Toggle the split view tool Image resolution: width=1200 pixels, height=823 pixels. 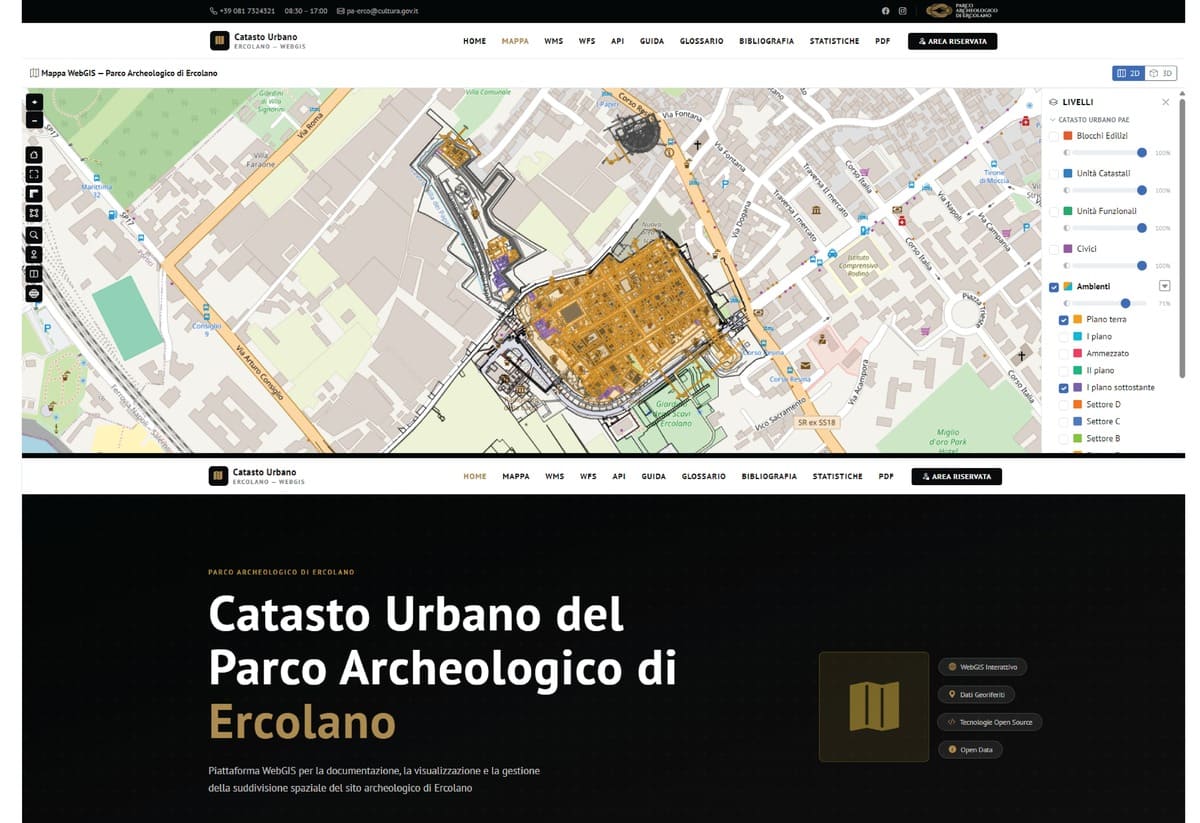click(x=34, y=273)
